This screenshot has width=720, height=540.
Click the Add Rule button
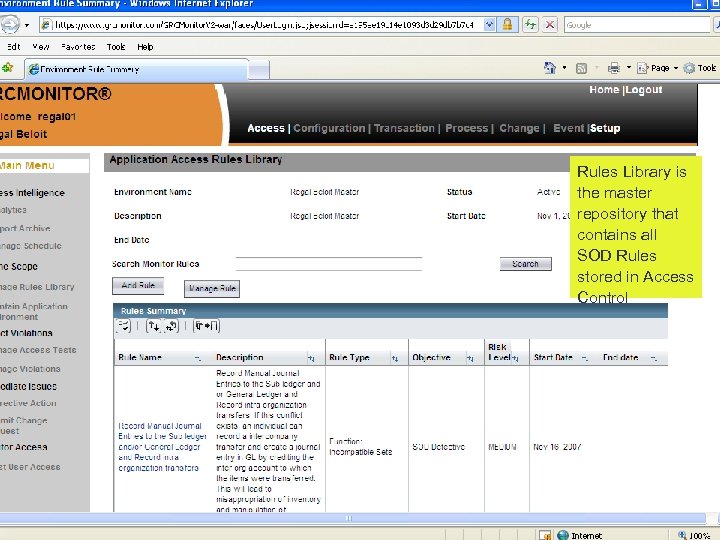point(138,286)
